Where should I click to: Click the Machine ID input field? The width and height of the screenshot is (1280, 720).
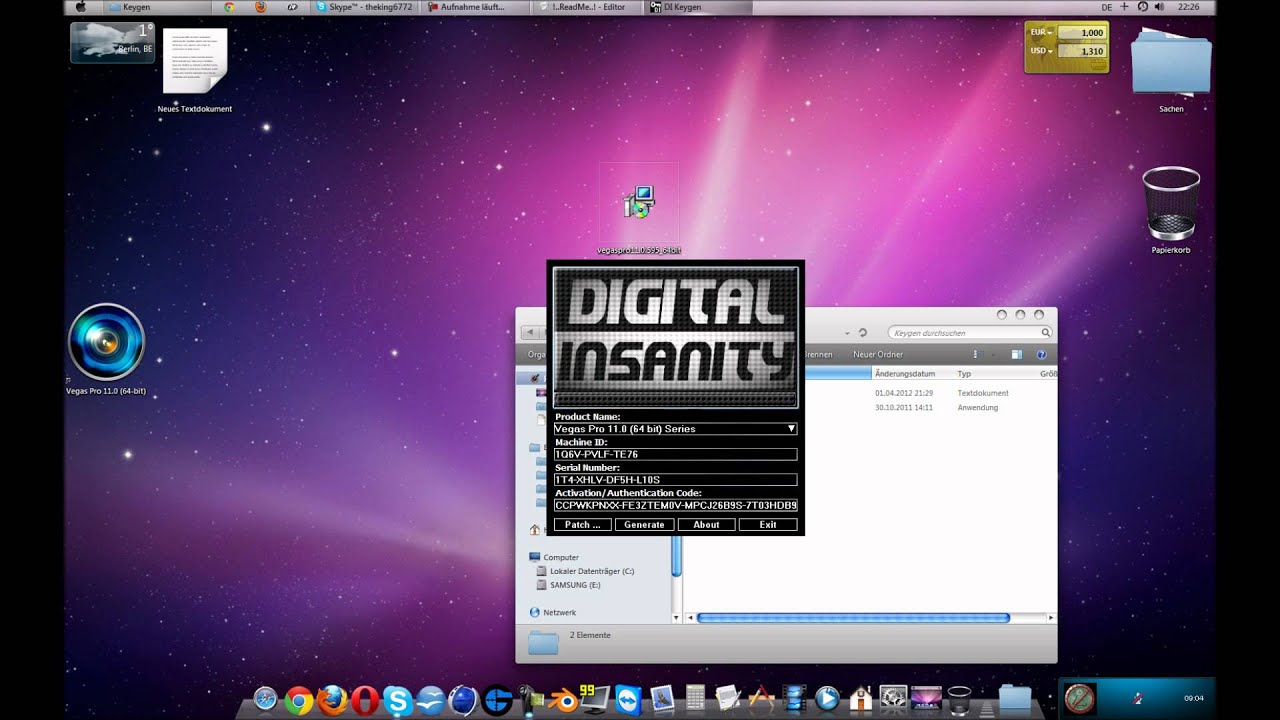coord(675,454)
